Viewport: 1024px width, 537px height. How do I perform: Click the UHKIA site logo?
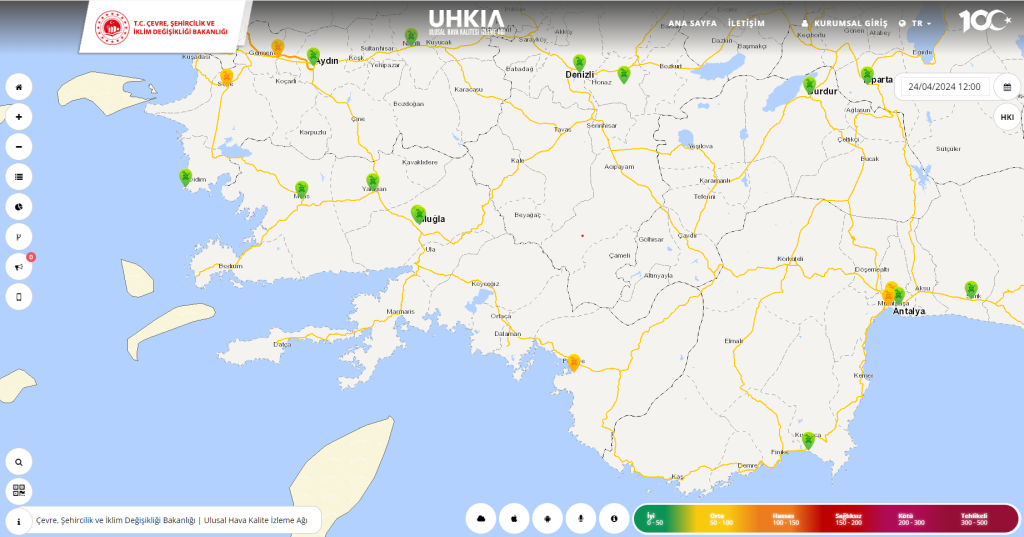pyautogui.click(x=466, y=22)
